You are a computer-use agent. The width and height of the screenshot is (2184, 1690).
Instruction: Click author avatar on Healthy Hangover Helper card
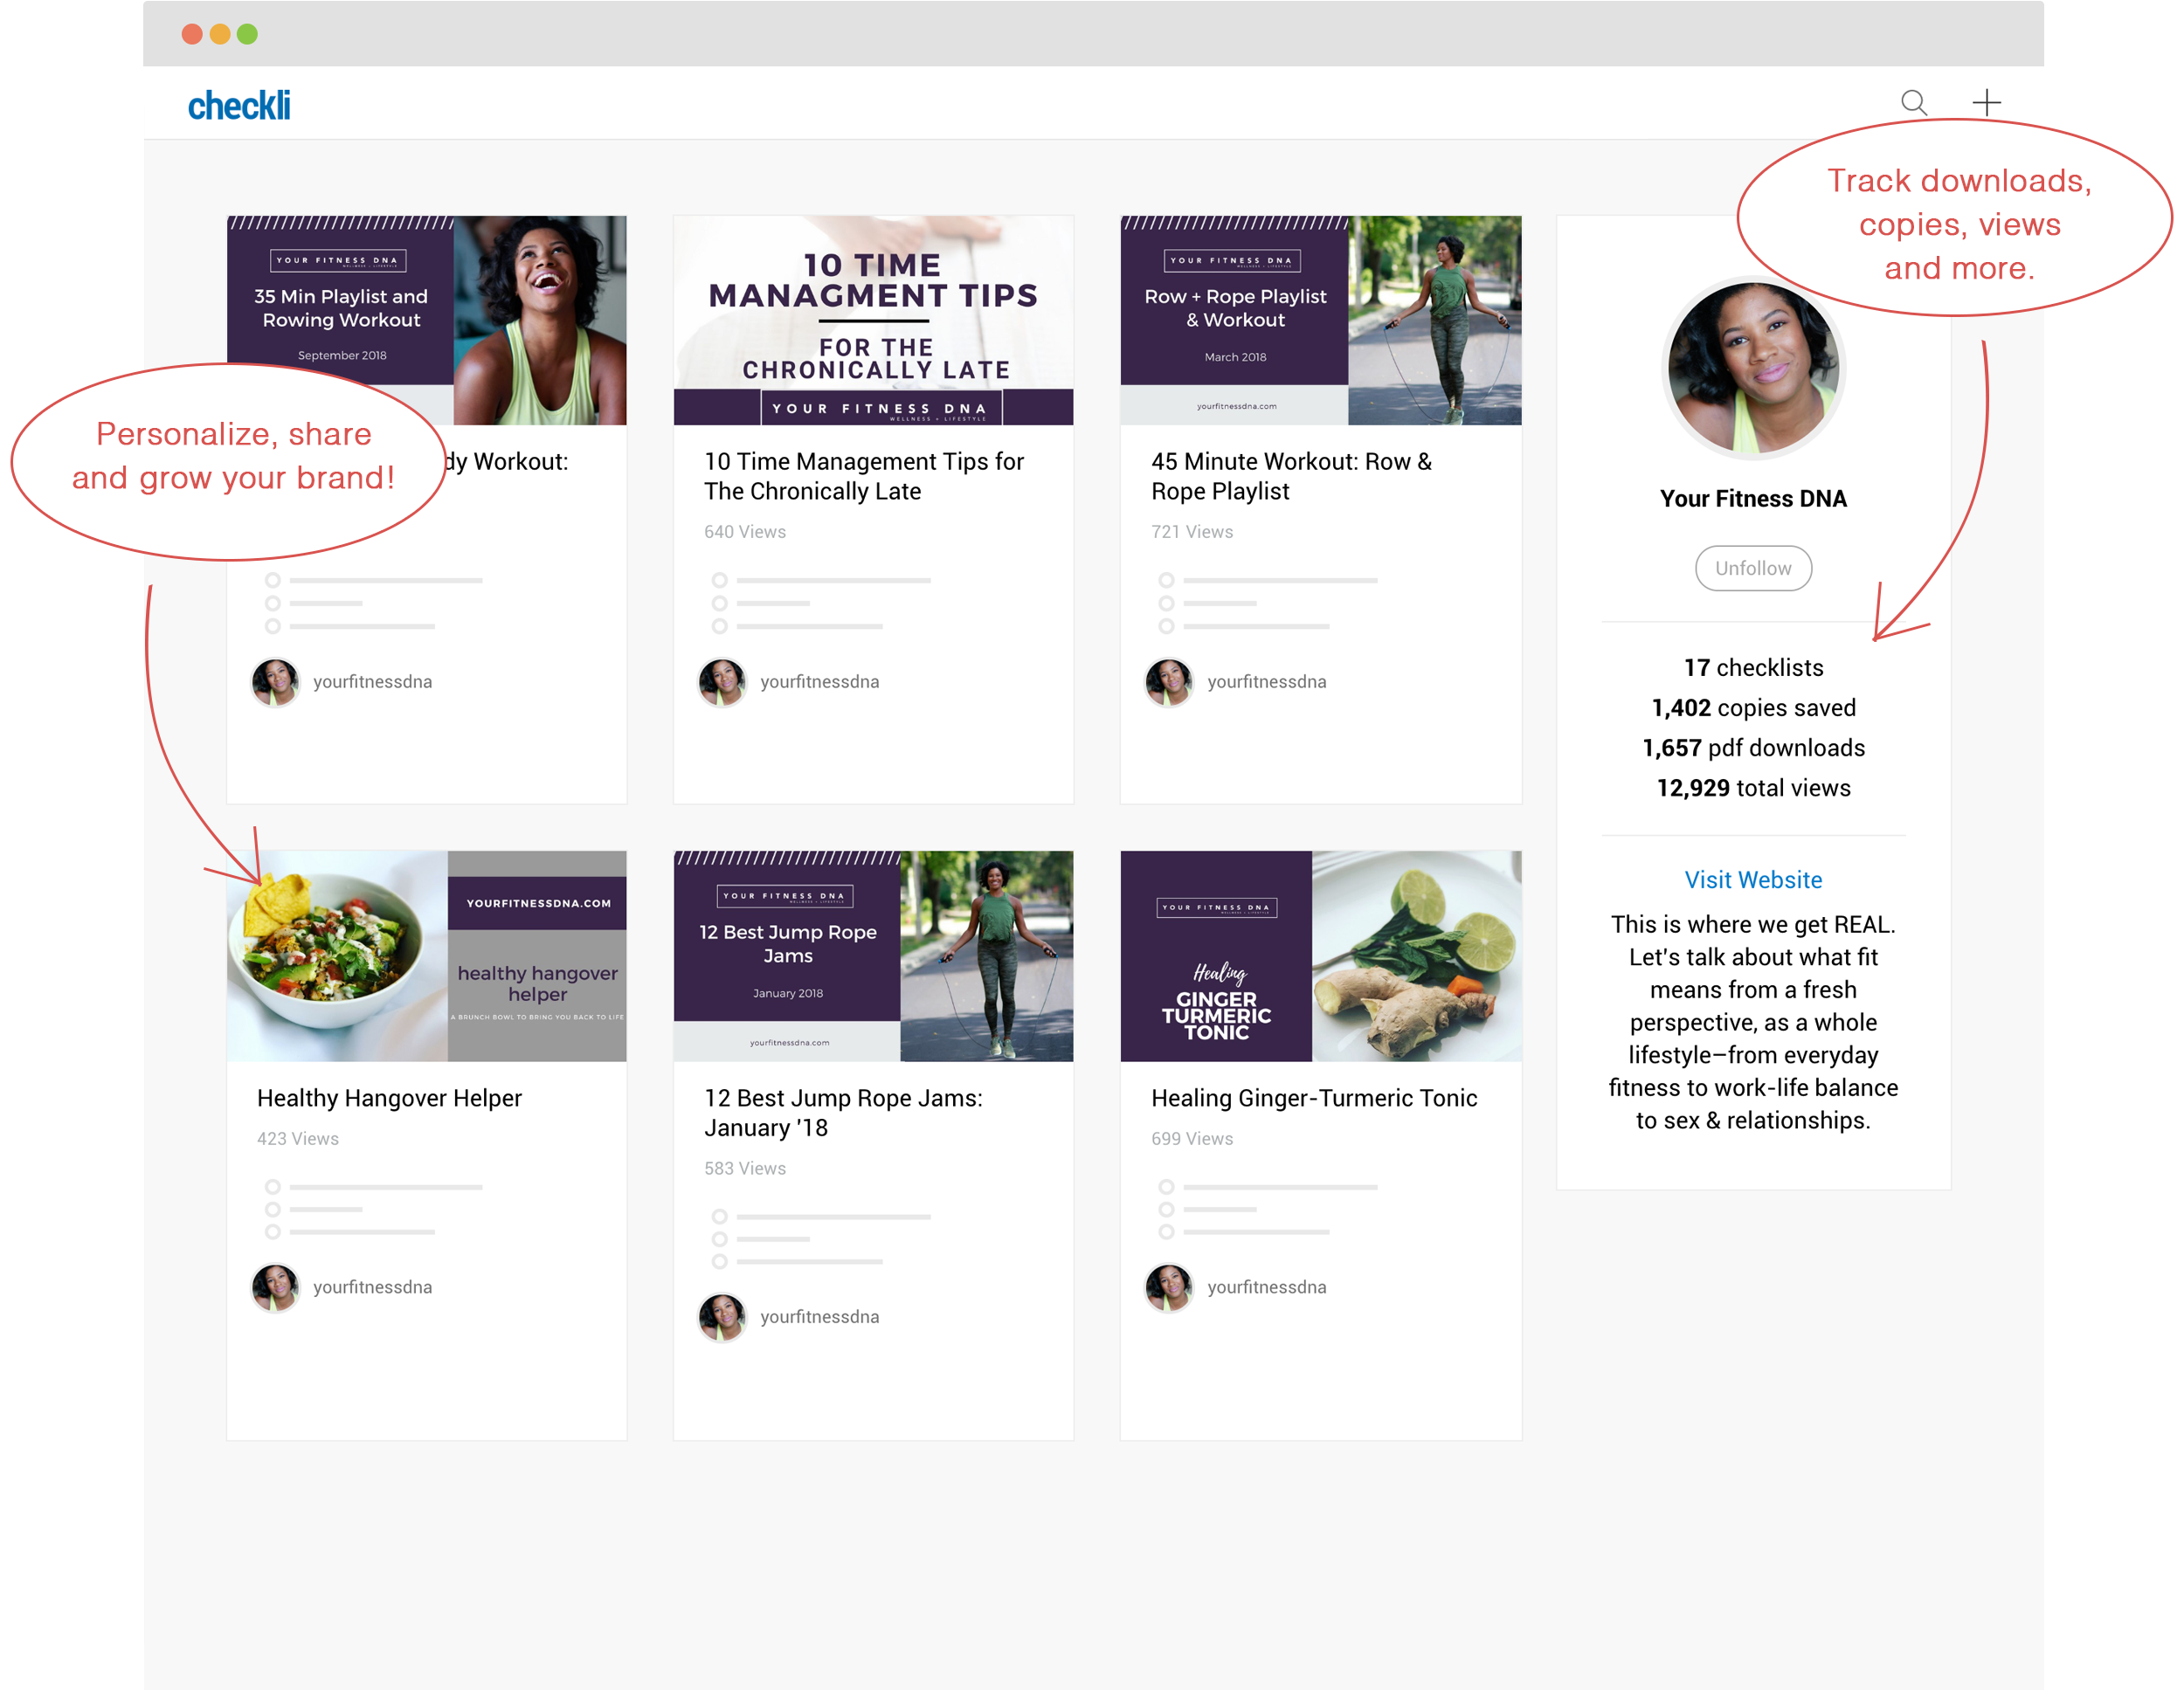pyautogui.click(x=275, y=1287)
